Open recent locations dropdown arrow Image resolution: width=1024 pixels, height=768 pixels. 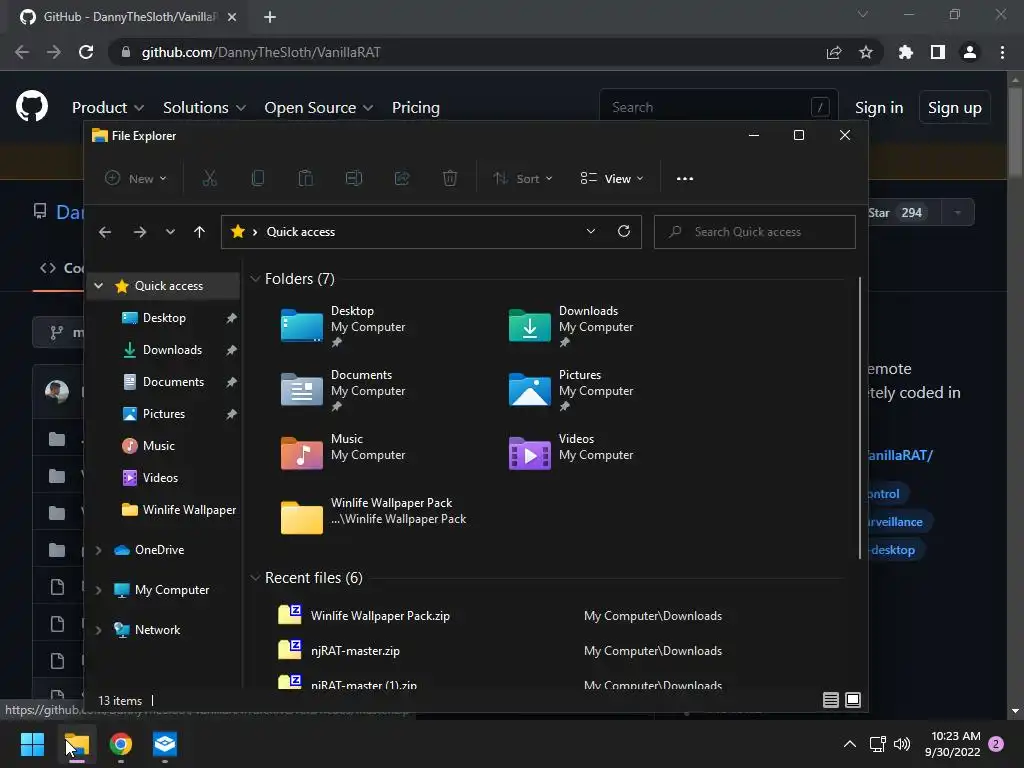(x=170, y=232)
